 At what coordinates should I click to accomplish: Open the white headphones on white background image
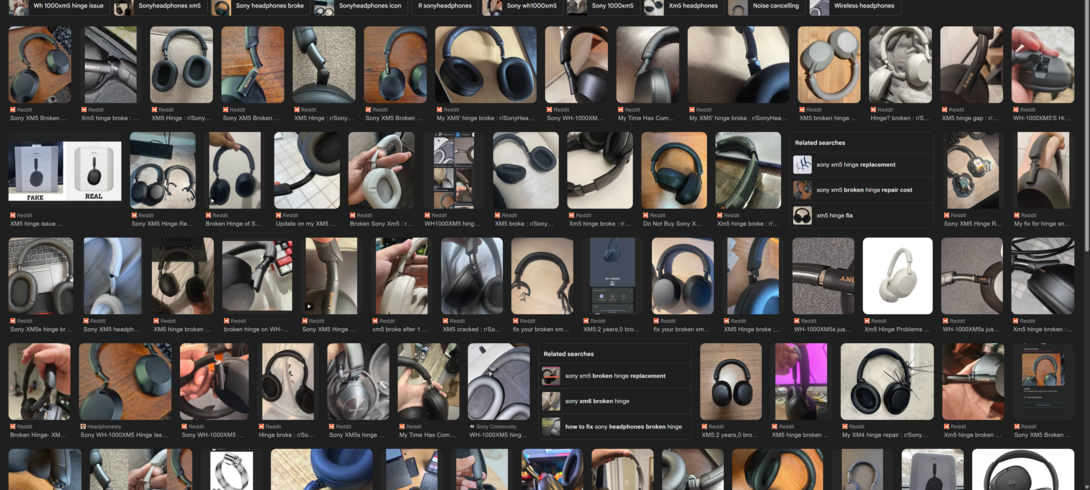[x=897, y=276]
